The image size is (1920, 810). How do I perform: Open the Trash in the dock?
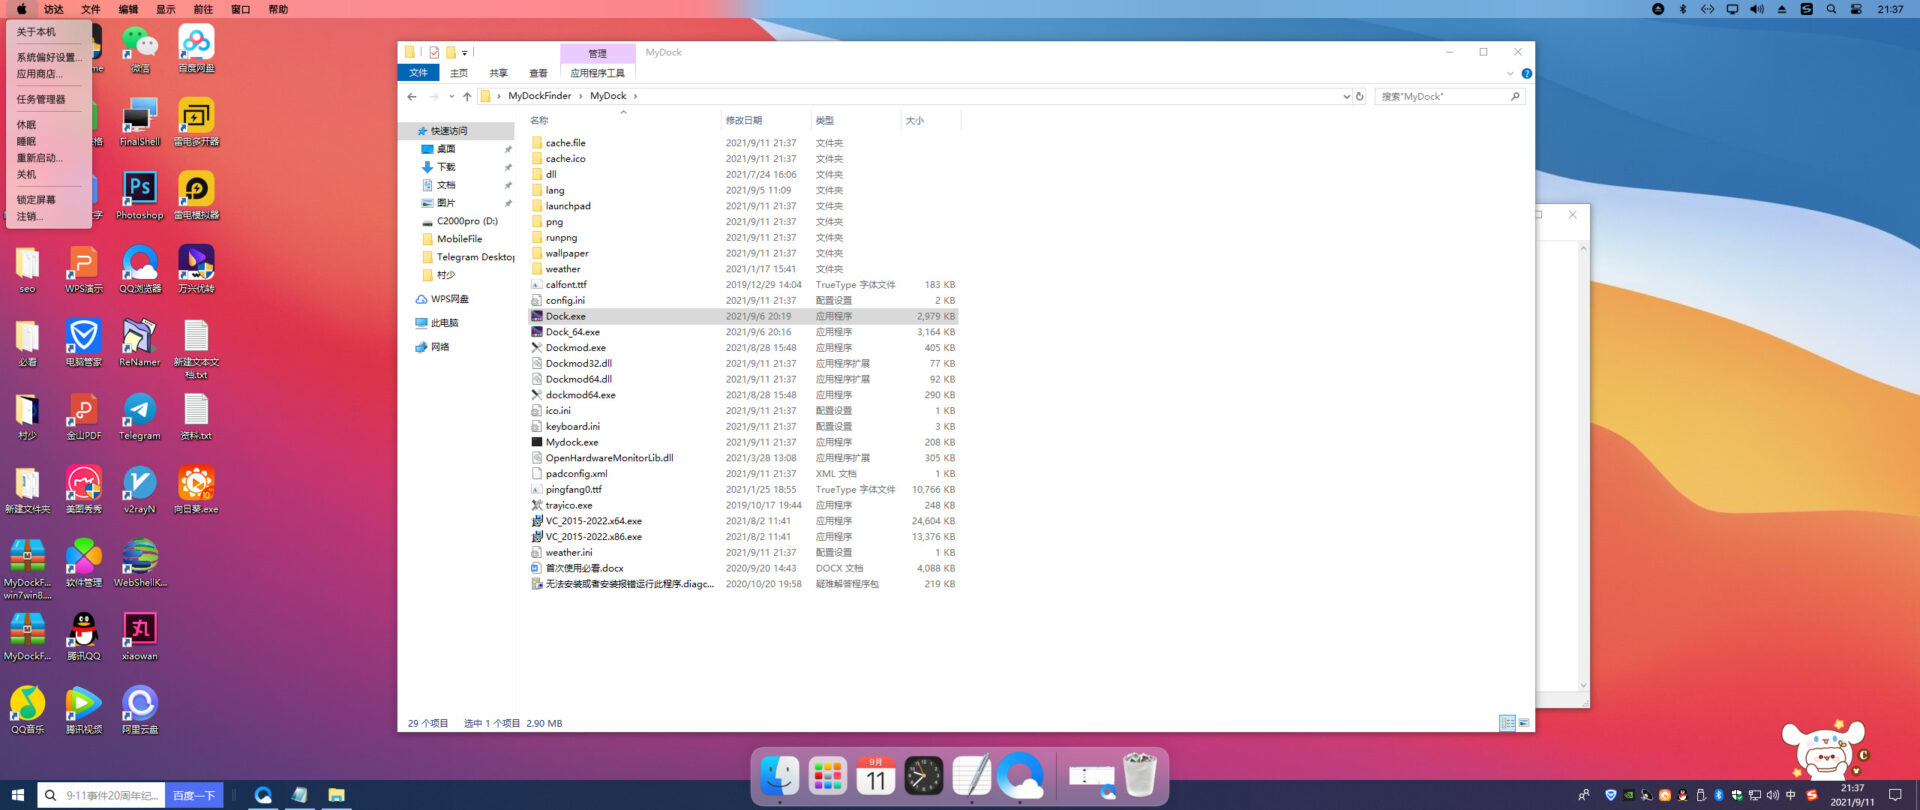(x=1139, y=775)
